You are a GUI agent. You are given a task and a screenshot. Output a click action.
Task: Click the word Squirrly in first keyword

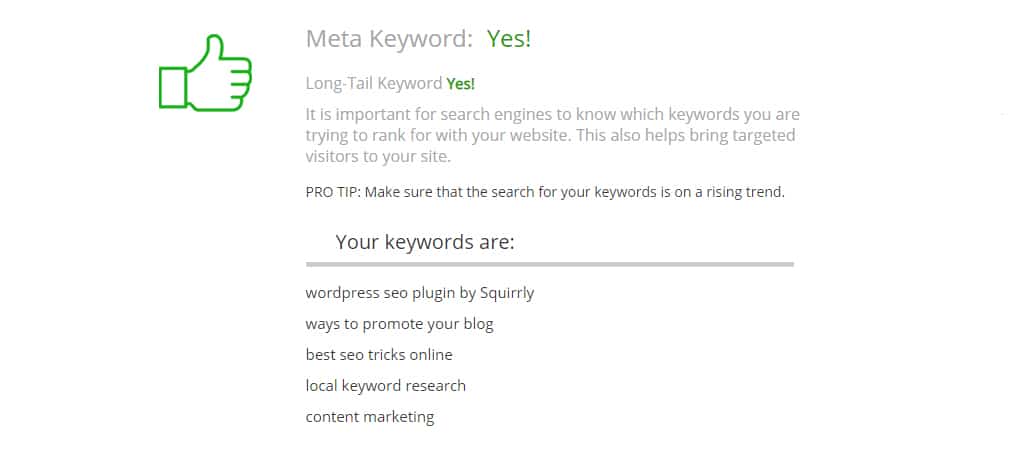coord(507,294)
